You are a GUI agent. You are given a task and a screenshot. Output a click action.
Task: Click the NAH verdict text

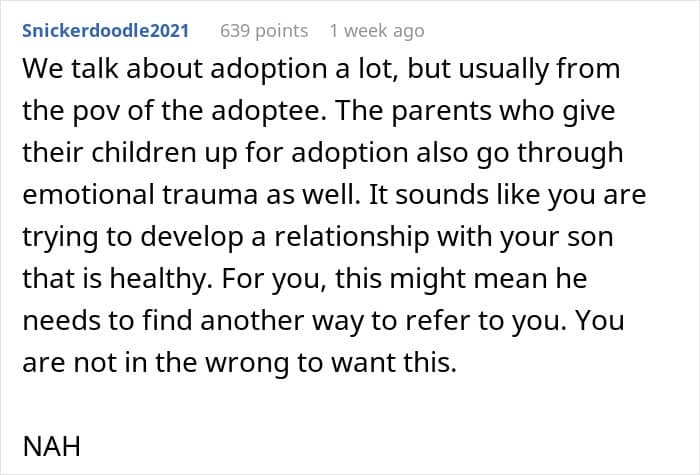coord(51,446)
